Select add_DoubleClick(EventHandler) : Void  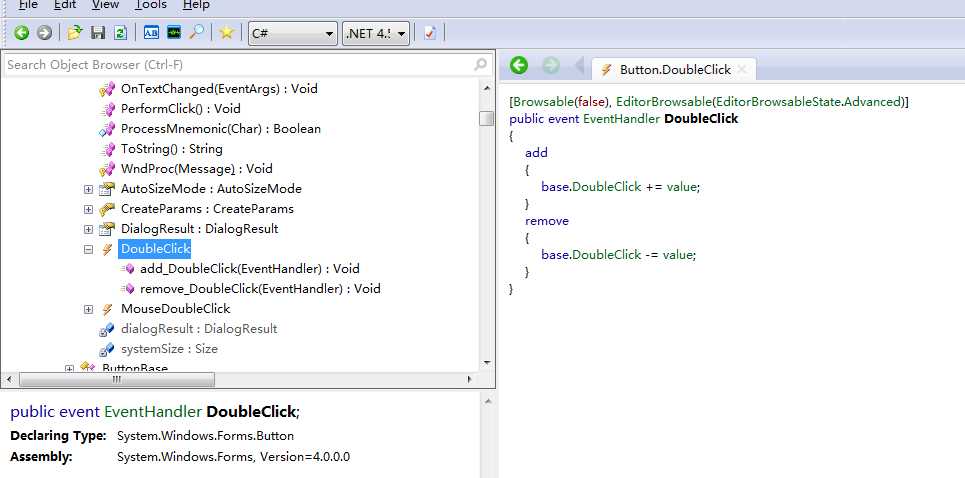coord(250,269)
